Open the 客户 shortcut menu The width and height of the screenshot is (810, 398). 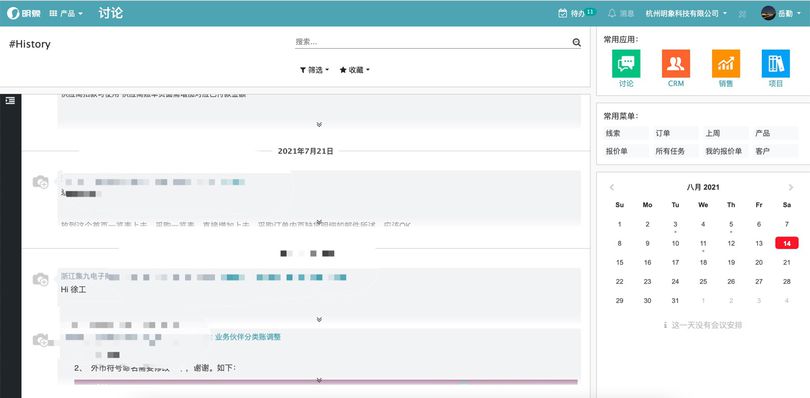(775, 151)
